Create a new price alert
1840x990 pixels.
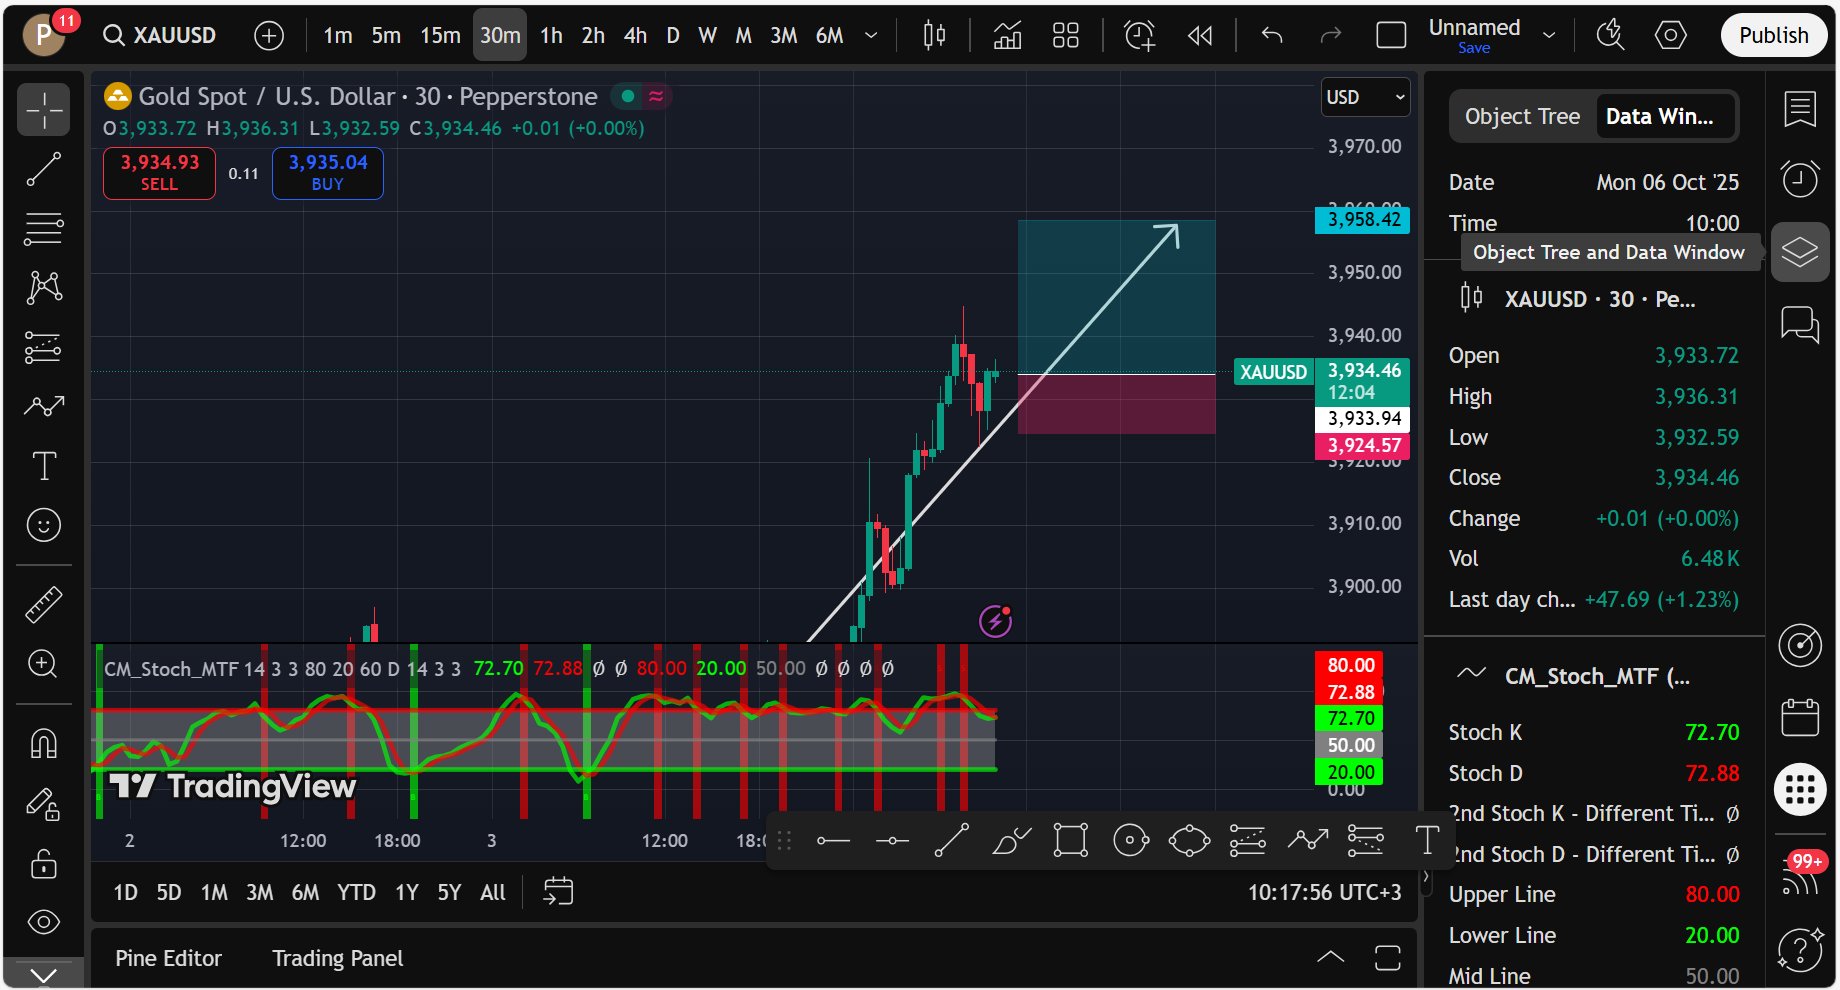1139,36
